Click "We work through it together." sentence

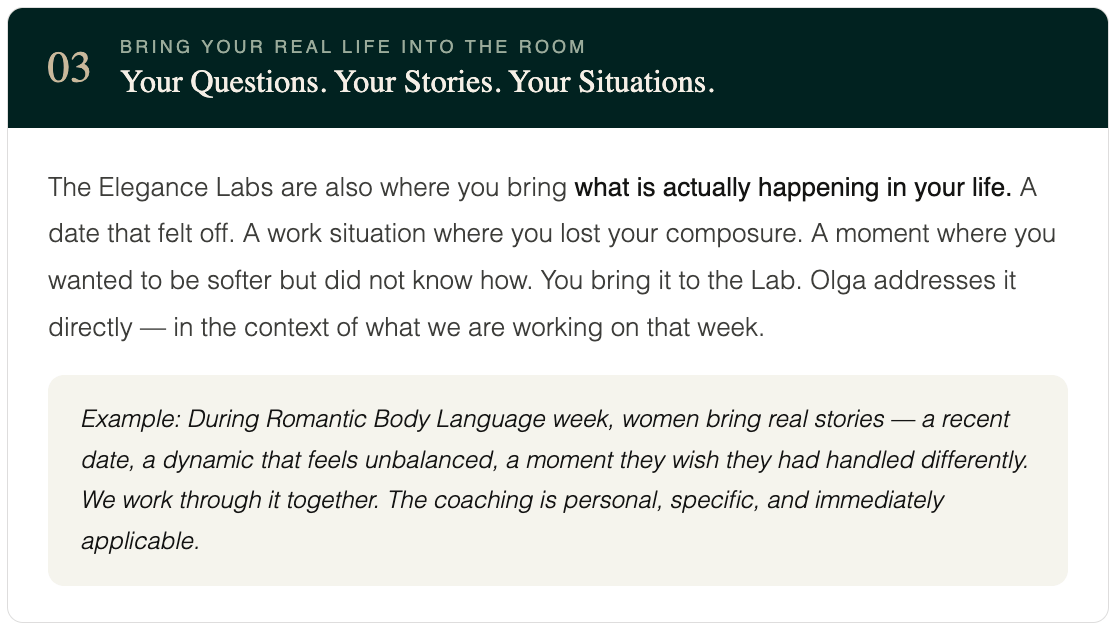[x=230, y=500]
